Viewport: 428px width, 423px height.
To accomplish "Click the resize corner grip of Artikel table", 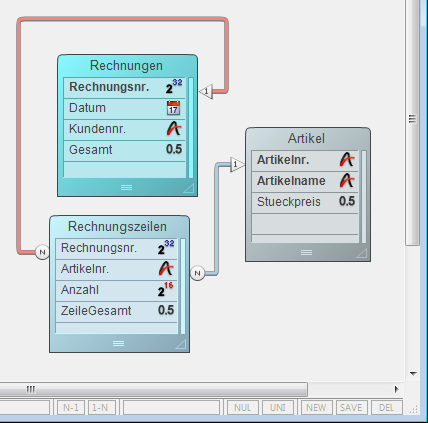I will 362,253.
